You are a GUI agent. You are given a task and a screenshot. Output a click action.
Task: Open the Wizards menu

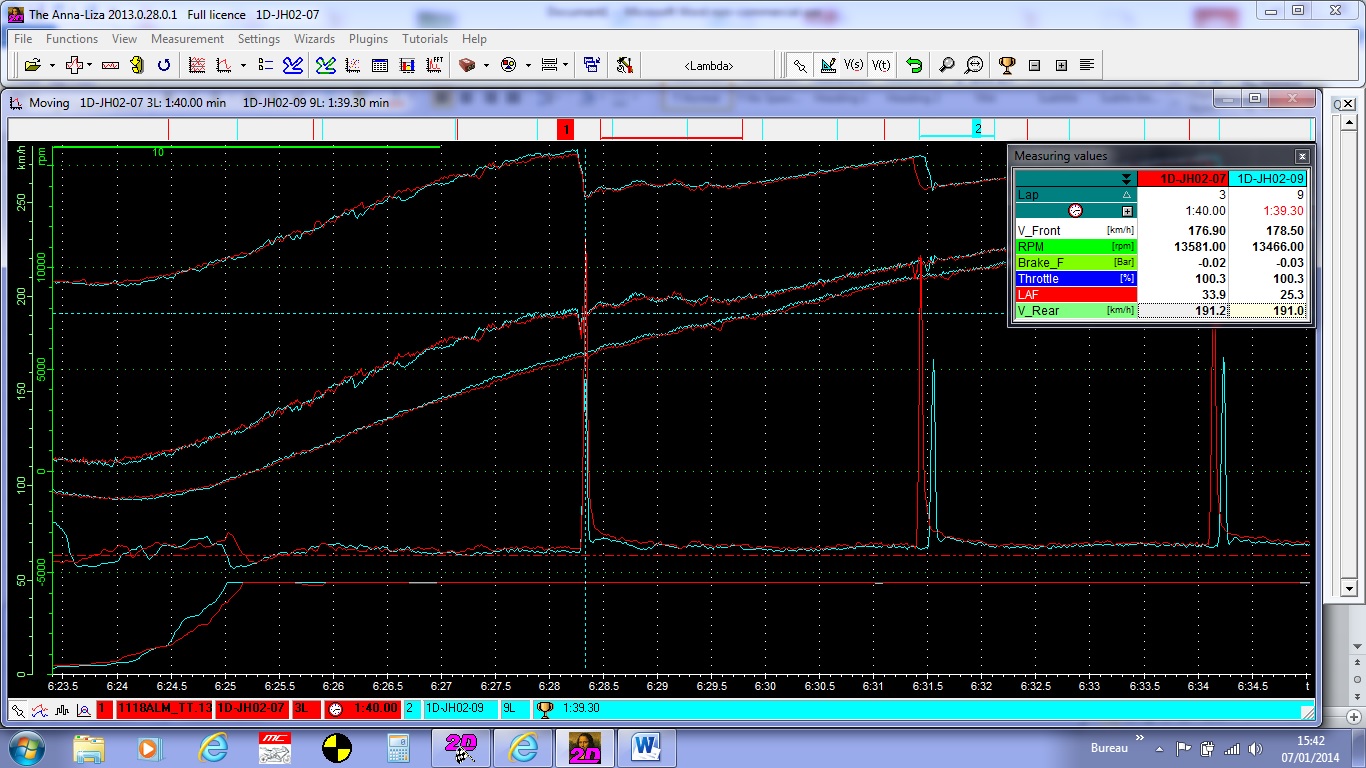(x=314, y=39)
